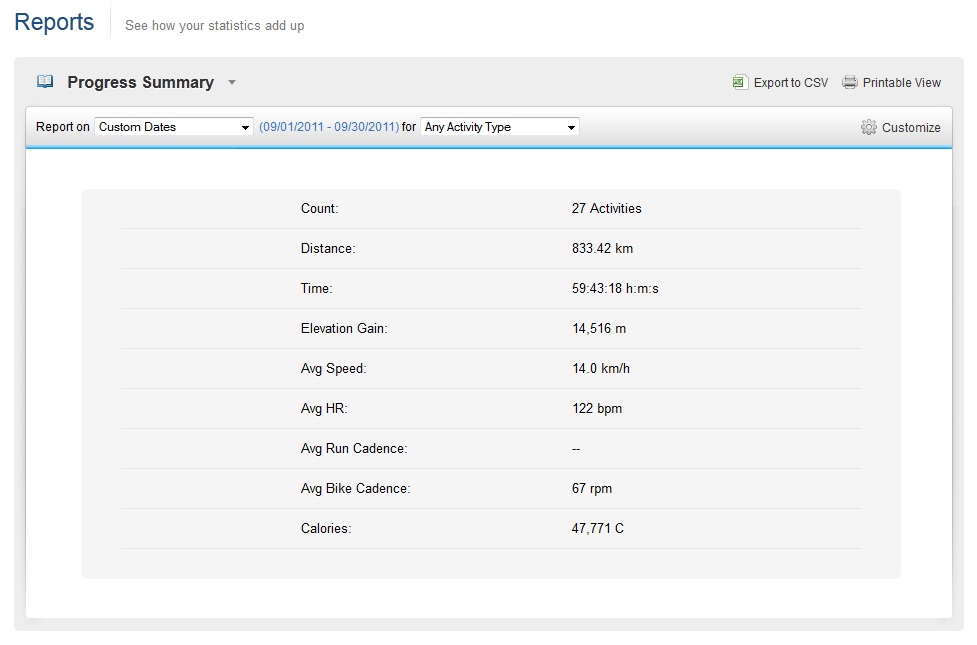Screen dimensions: 977x645
Task: Click the 47,771 C calories value
Action: (x=598, y=528)
